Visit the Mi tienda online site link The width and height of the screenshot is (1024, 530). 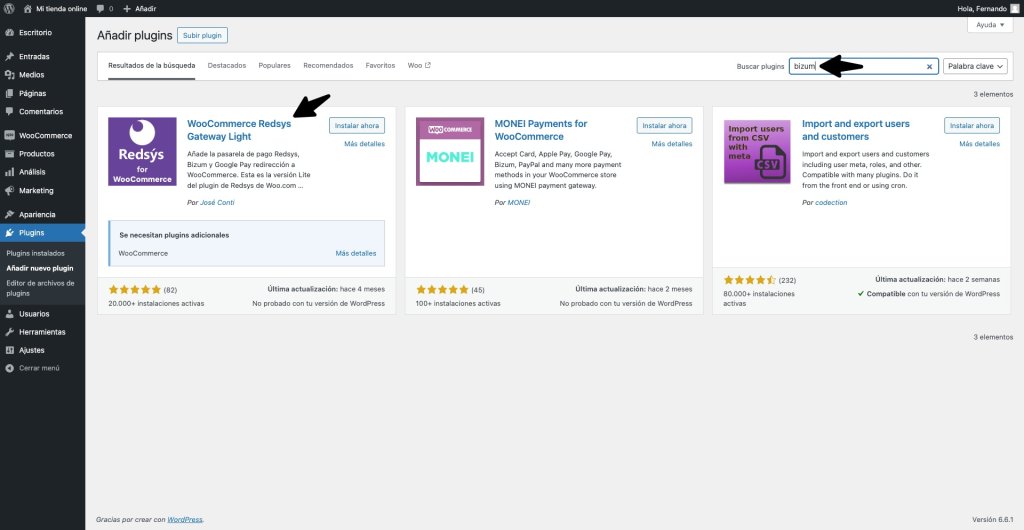click(x=55, y=8)
